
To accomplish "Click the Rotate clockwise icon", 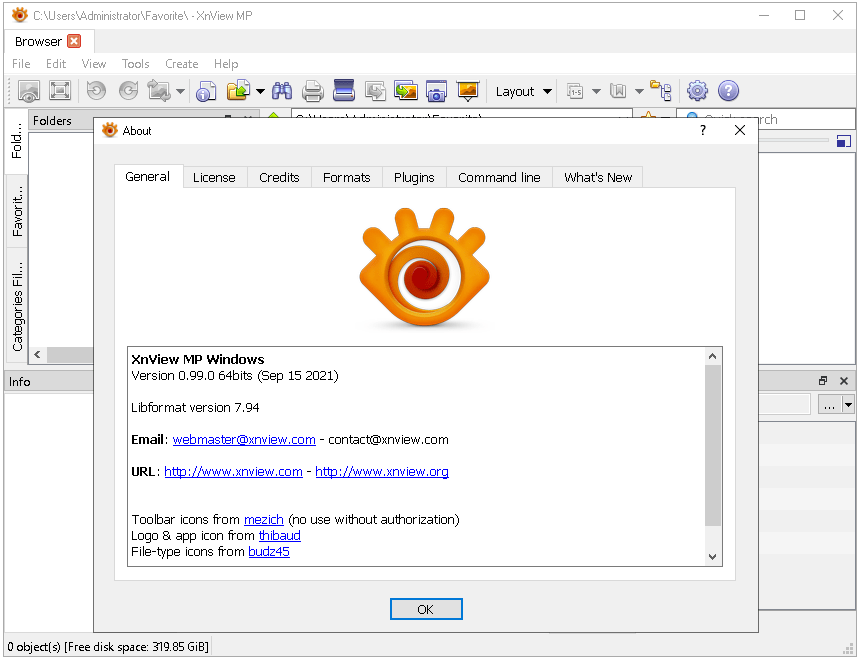I will (x=128, y=90).
